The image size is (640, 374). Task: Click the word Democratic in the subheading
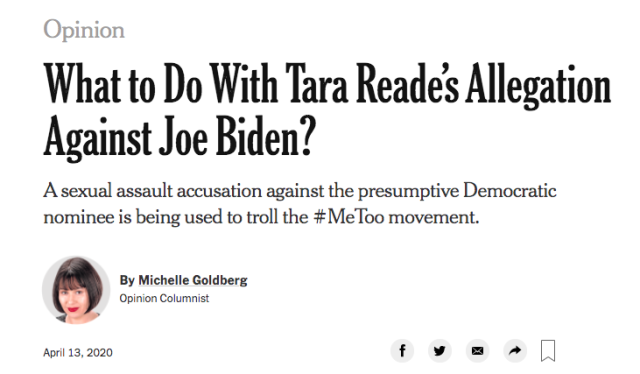[x=510, y=191]
